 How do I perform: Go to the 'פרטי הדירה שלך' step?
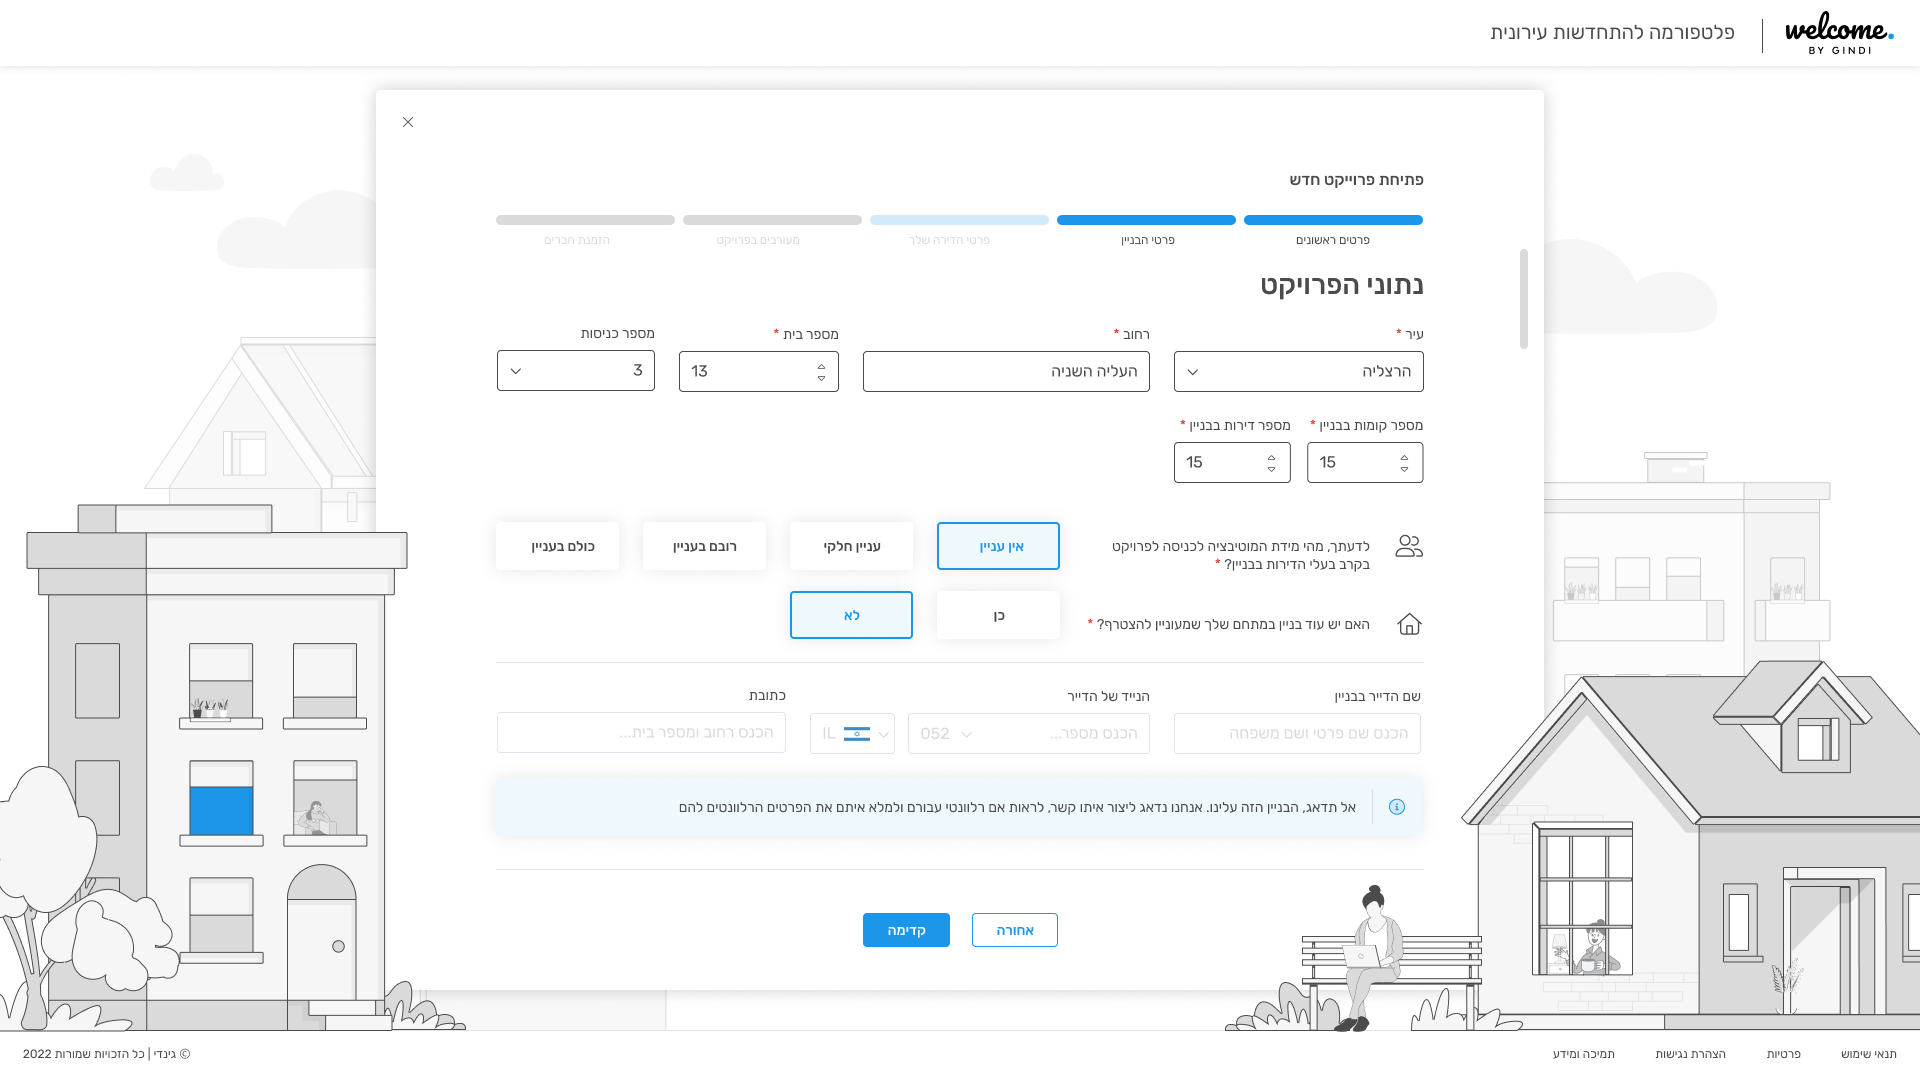959,230
